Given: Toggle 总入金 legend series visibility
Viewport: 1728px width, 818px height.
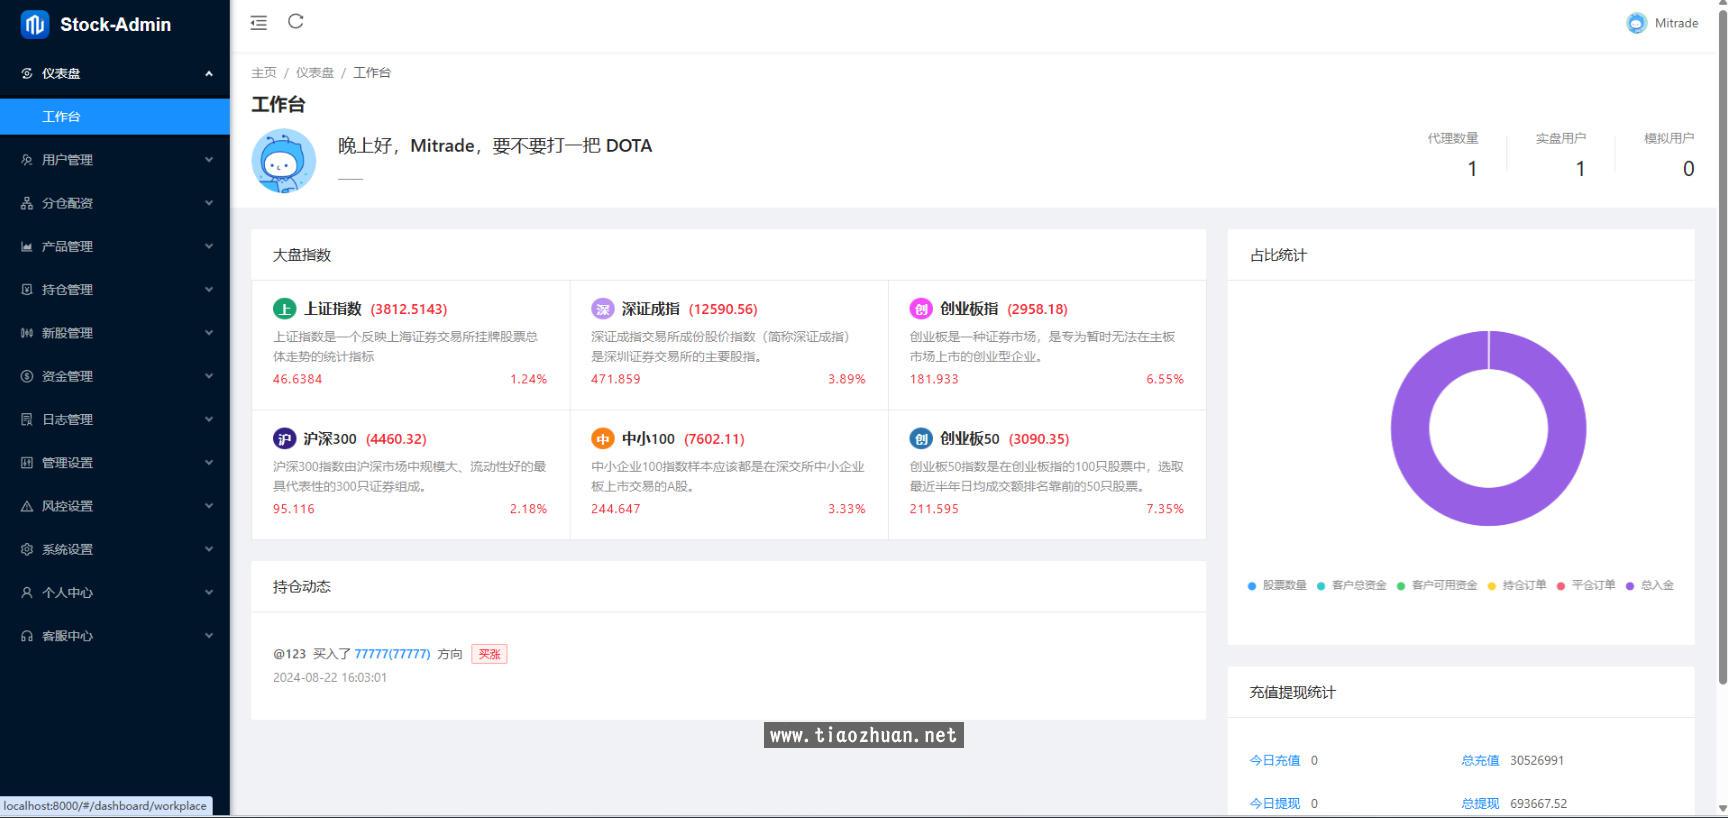Looking at the screenshot, I should (x=1650, y=585).
